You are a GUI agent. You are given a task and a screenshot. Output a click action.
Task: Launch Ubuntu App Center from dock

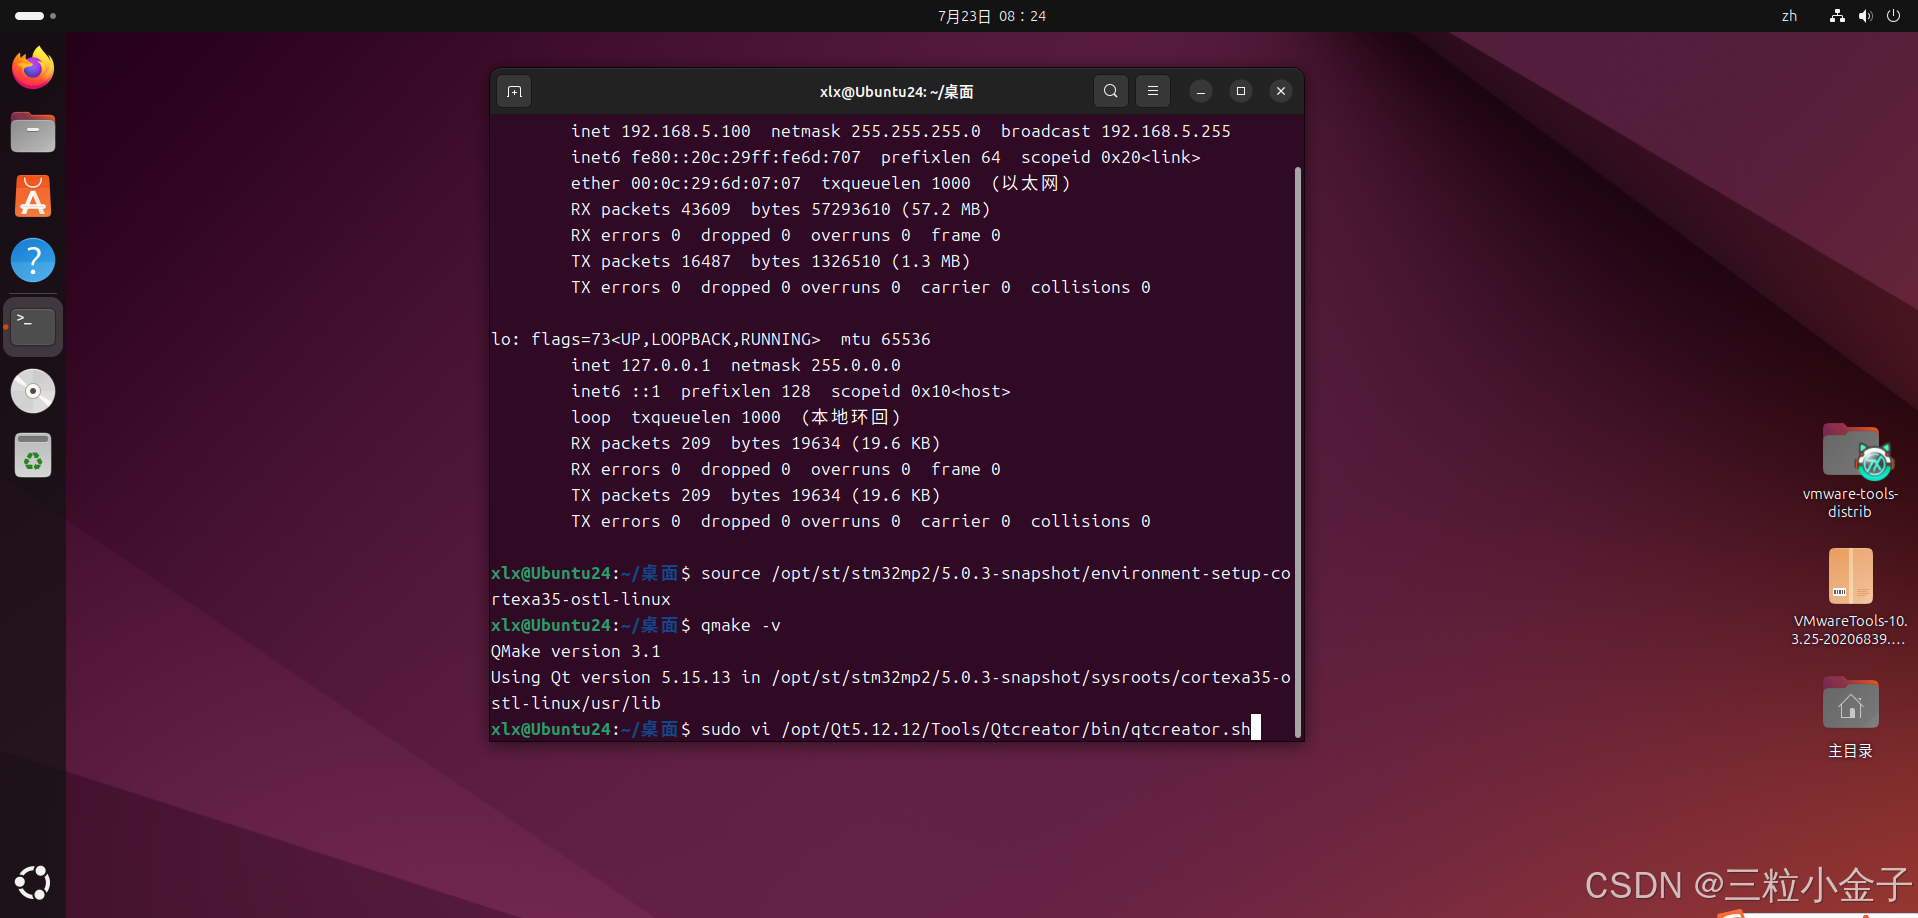33,196
